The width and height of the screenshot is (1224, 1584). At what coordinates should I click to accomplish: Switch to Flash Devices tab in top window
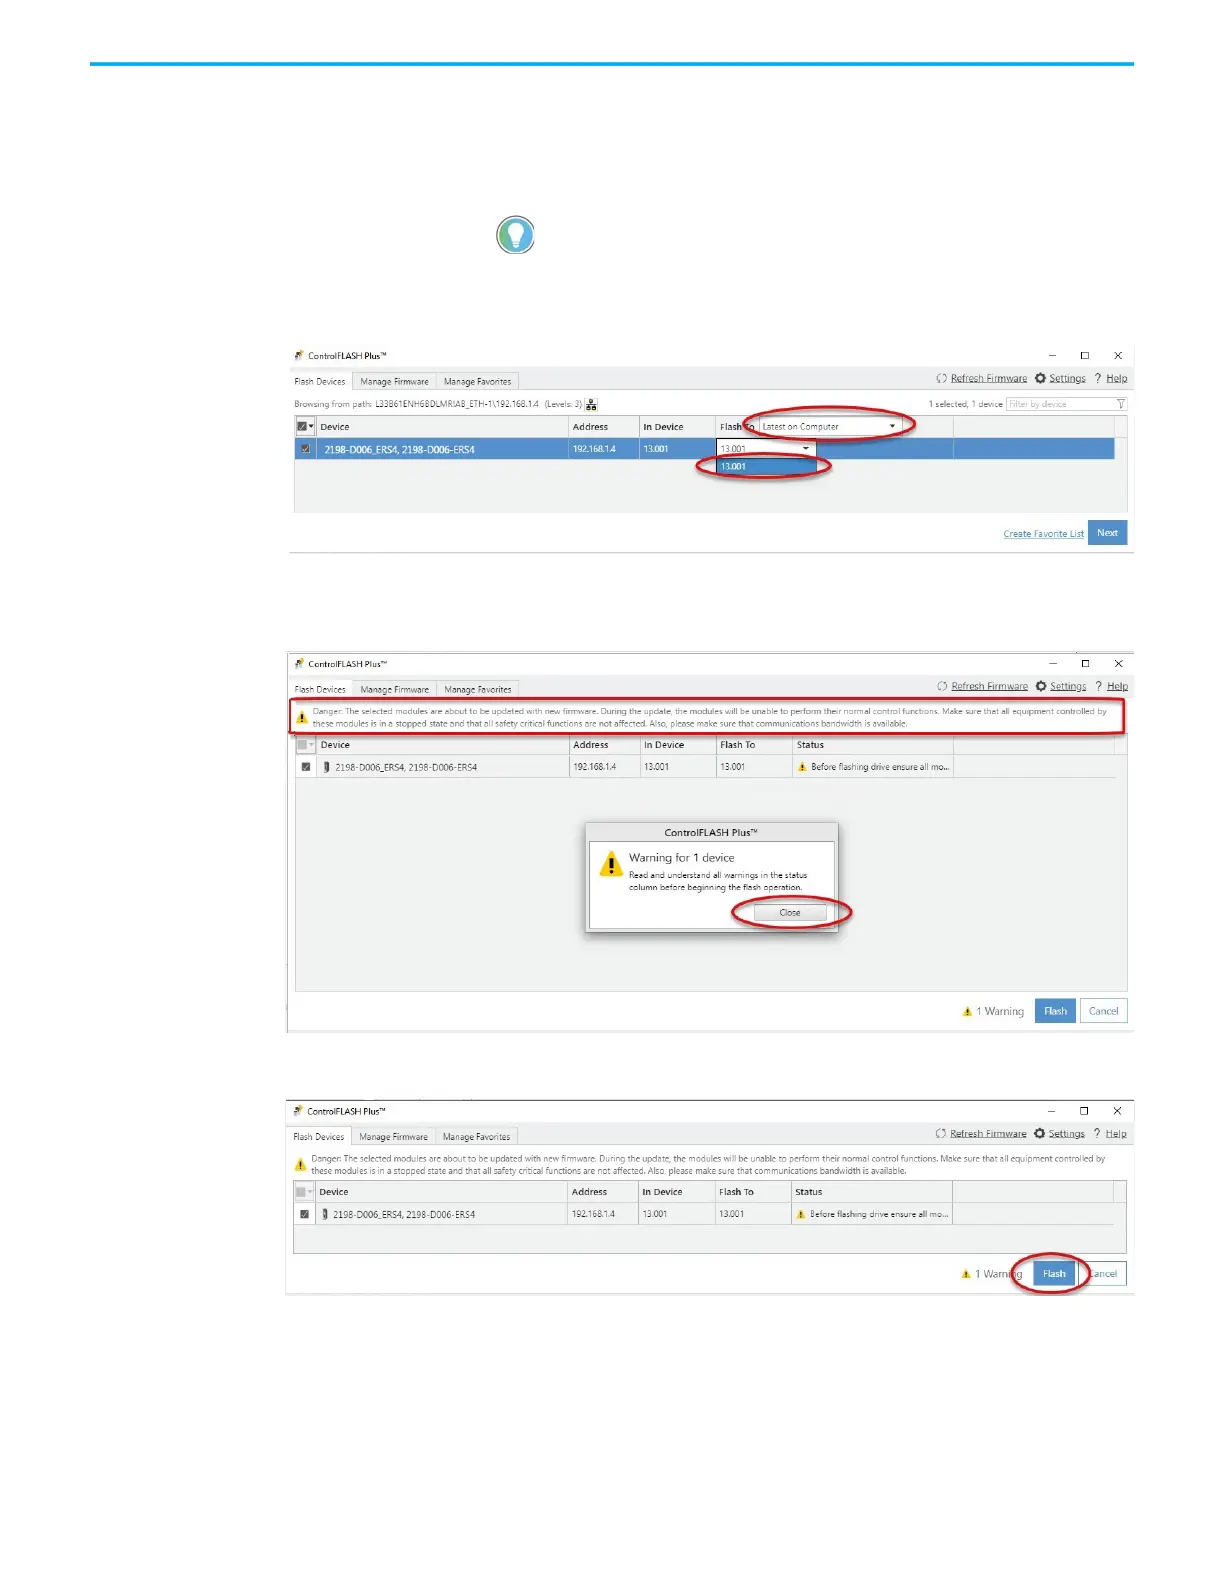320,381
